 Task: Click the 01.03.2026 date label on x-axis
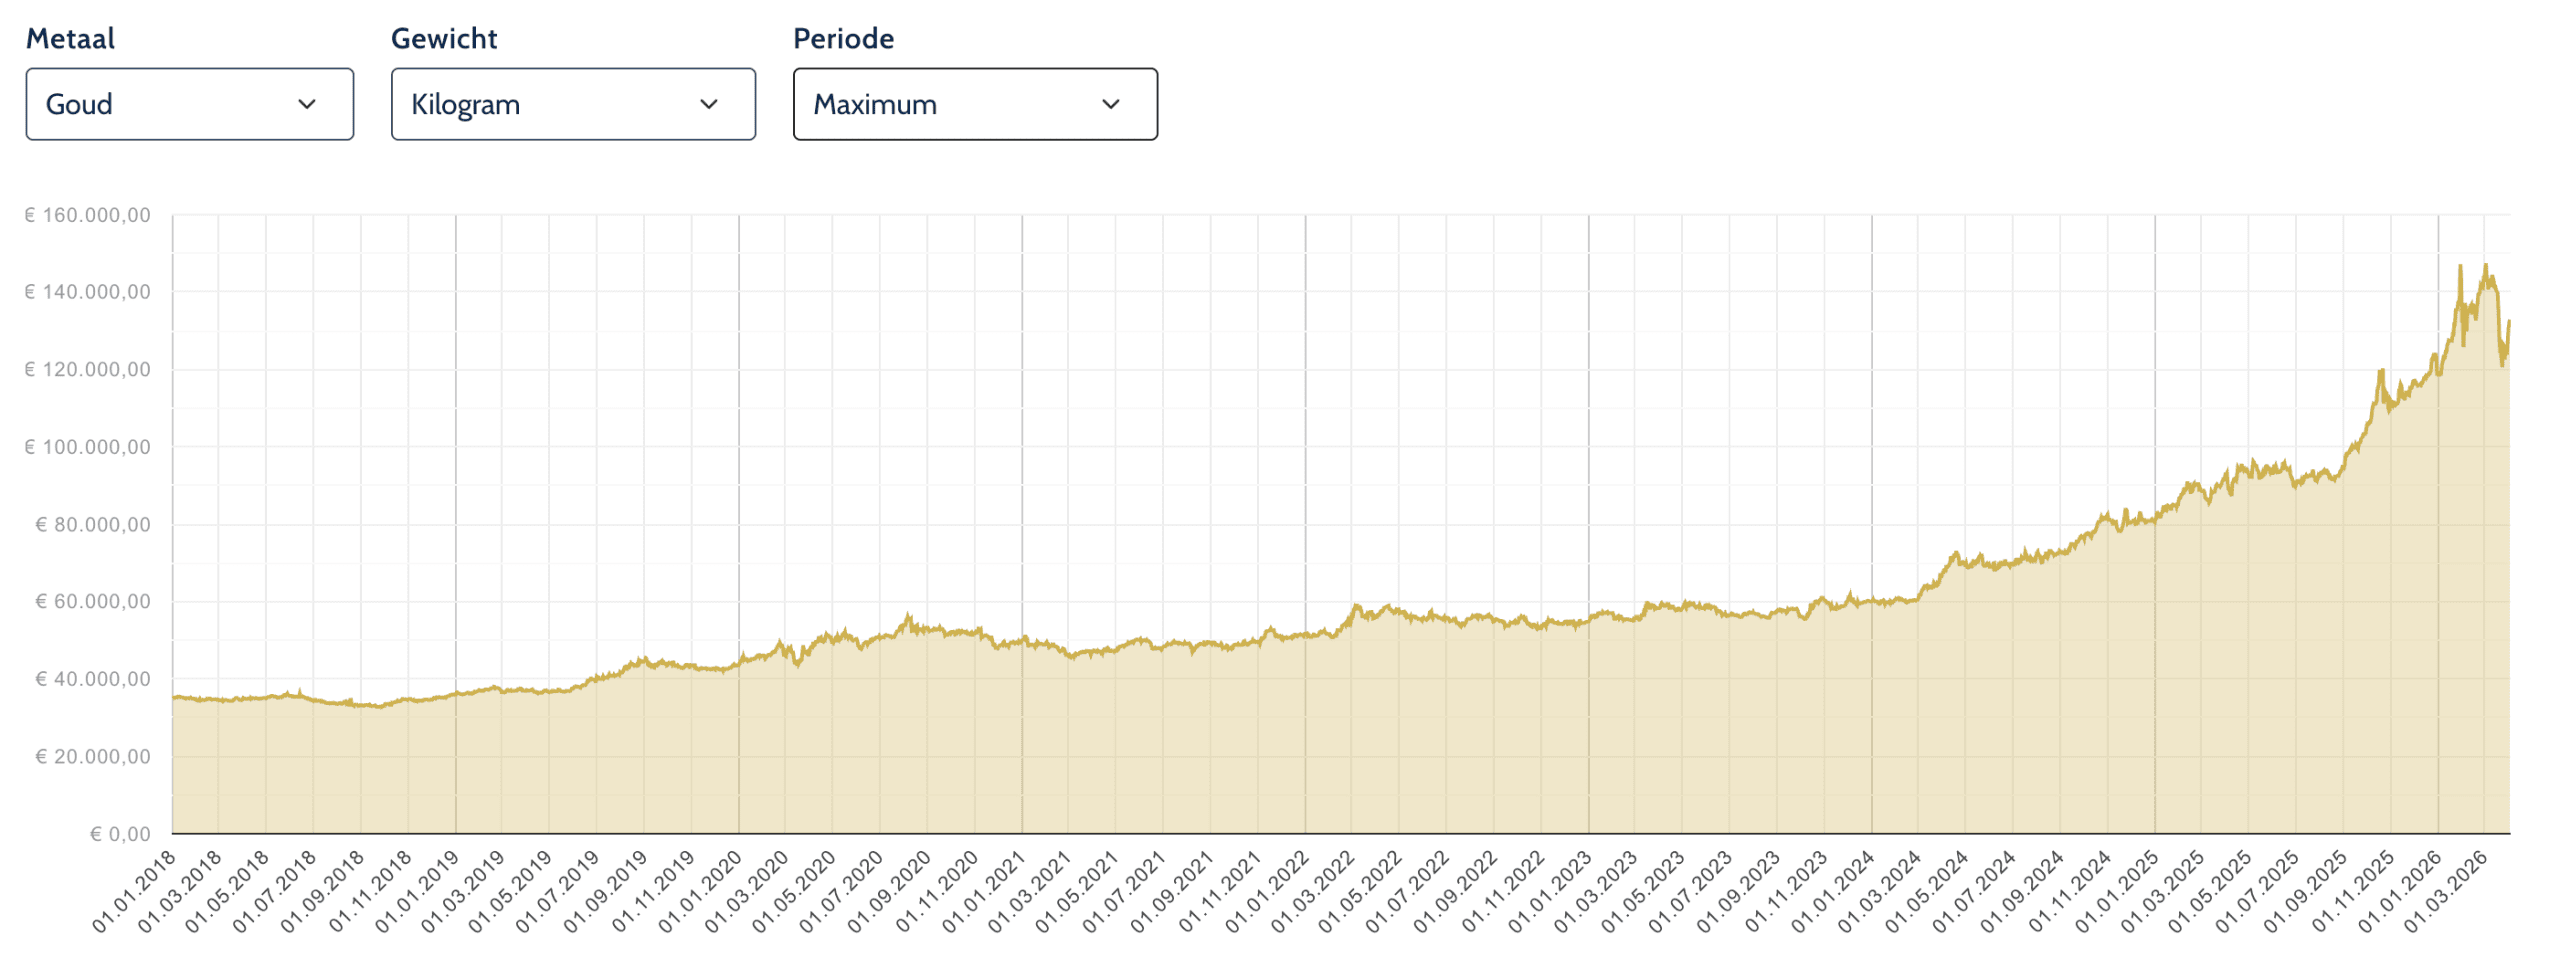click(2445, 891)
